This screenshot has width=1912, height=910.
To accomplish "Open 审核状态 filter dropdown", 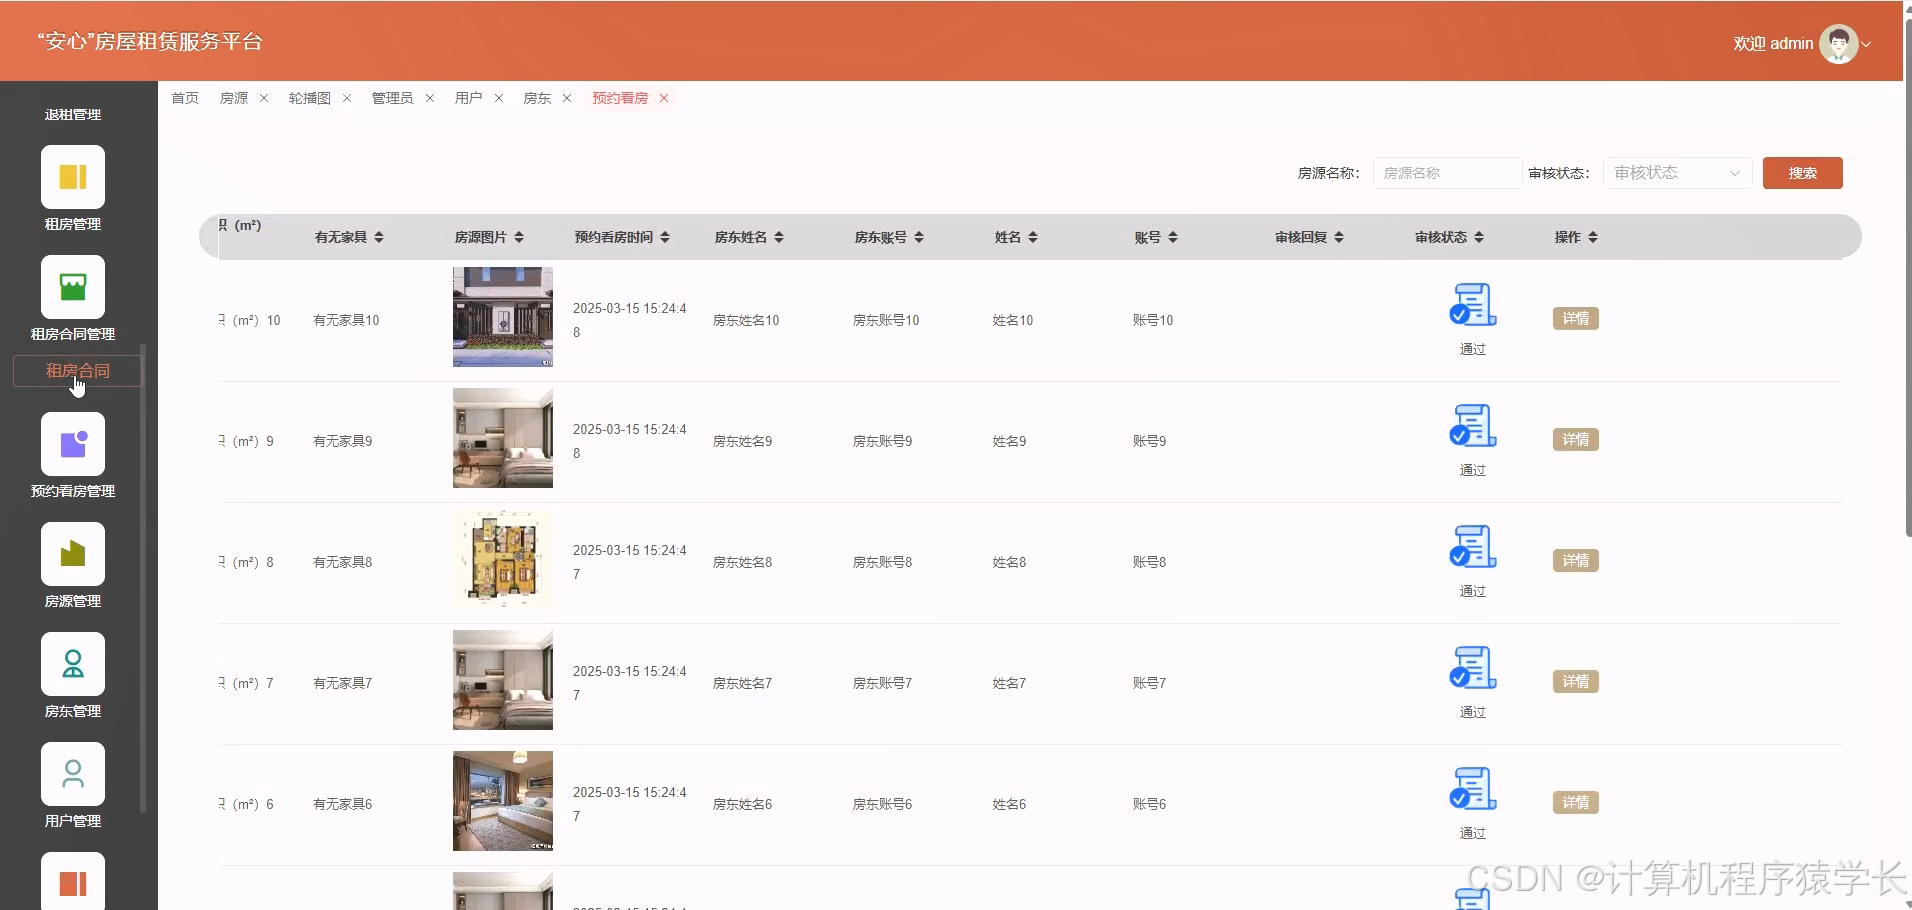I will [1678, 173].
